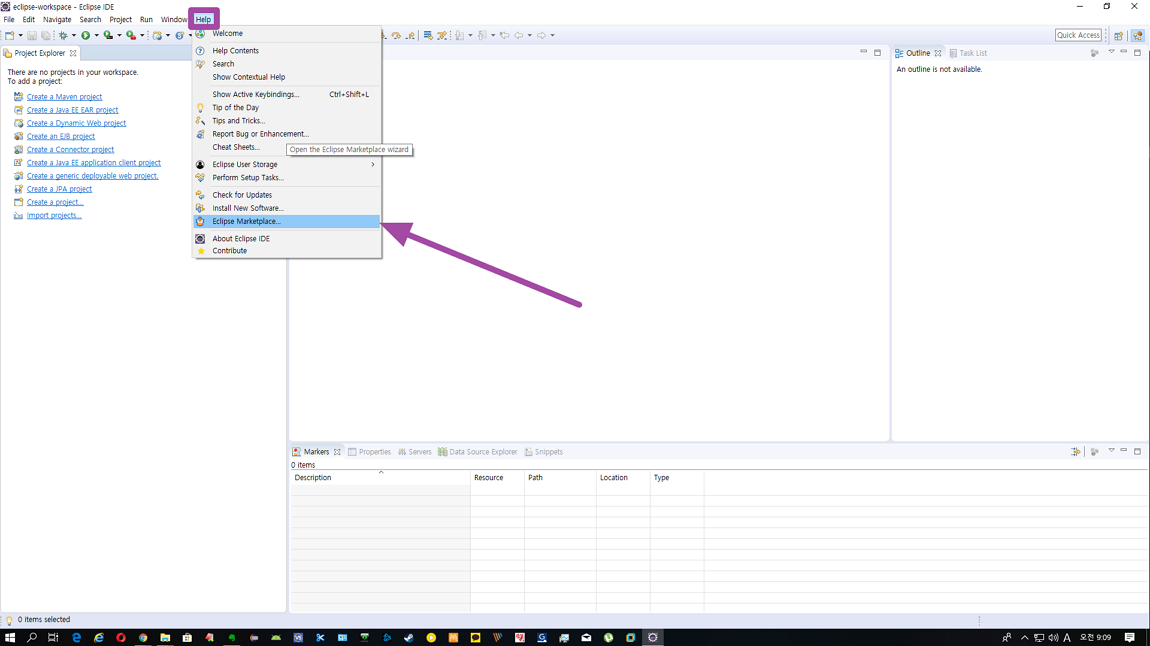Click the green Run button icon
Image resolution: width=1150 pixels, height=646 pixels.
coord(86,35)
